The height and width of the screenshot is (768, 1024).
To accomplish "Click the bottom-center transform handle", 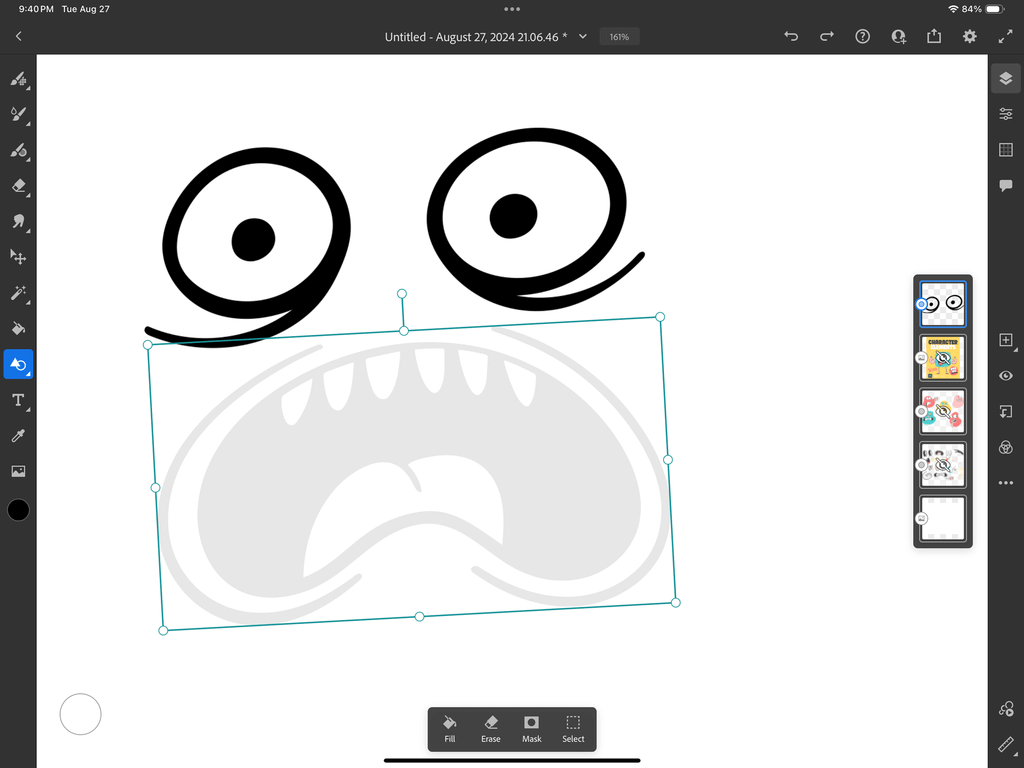I will [419, 616].
